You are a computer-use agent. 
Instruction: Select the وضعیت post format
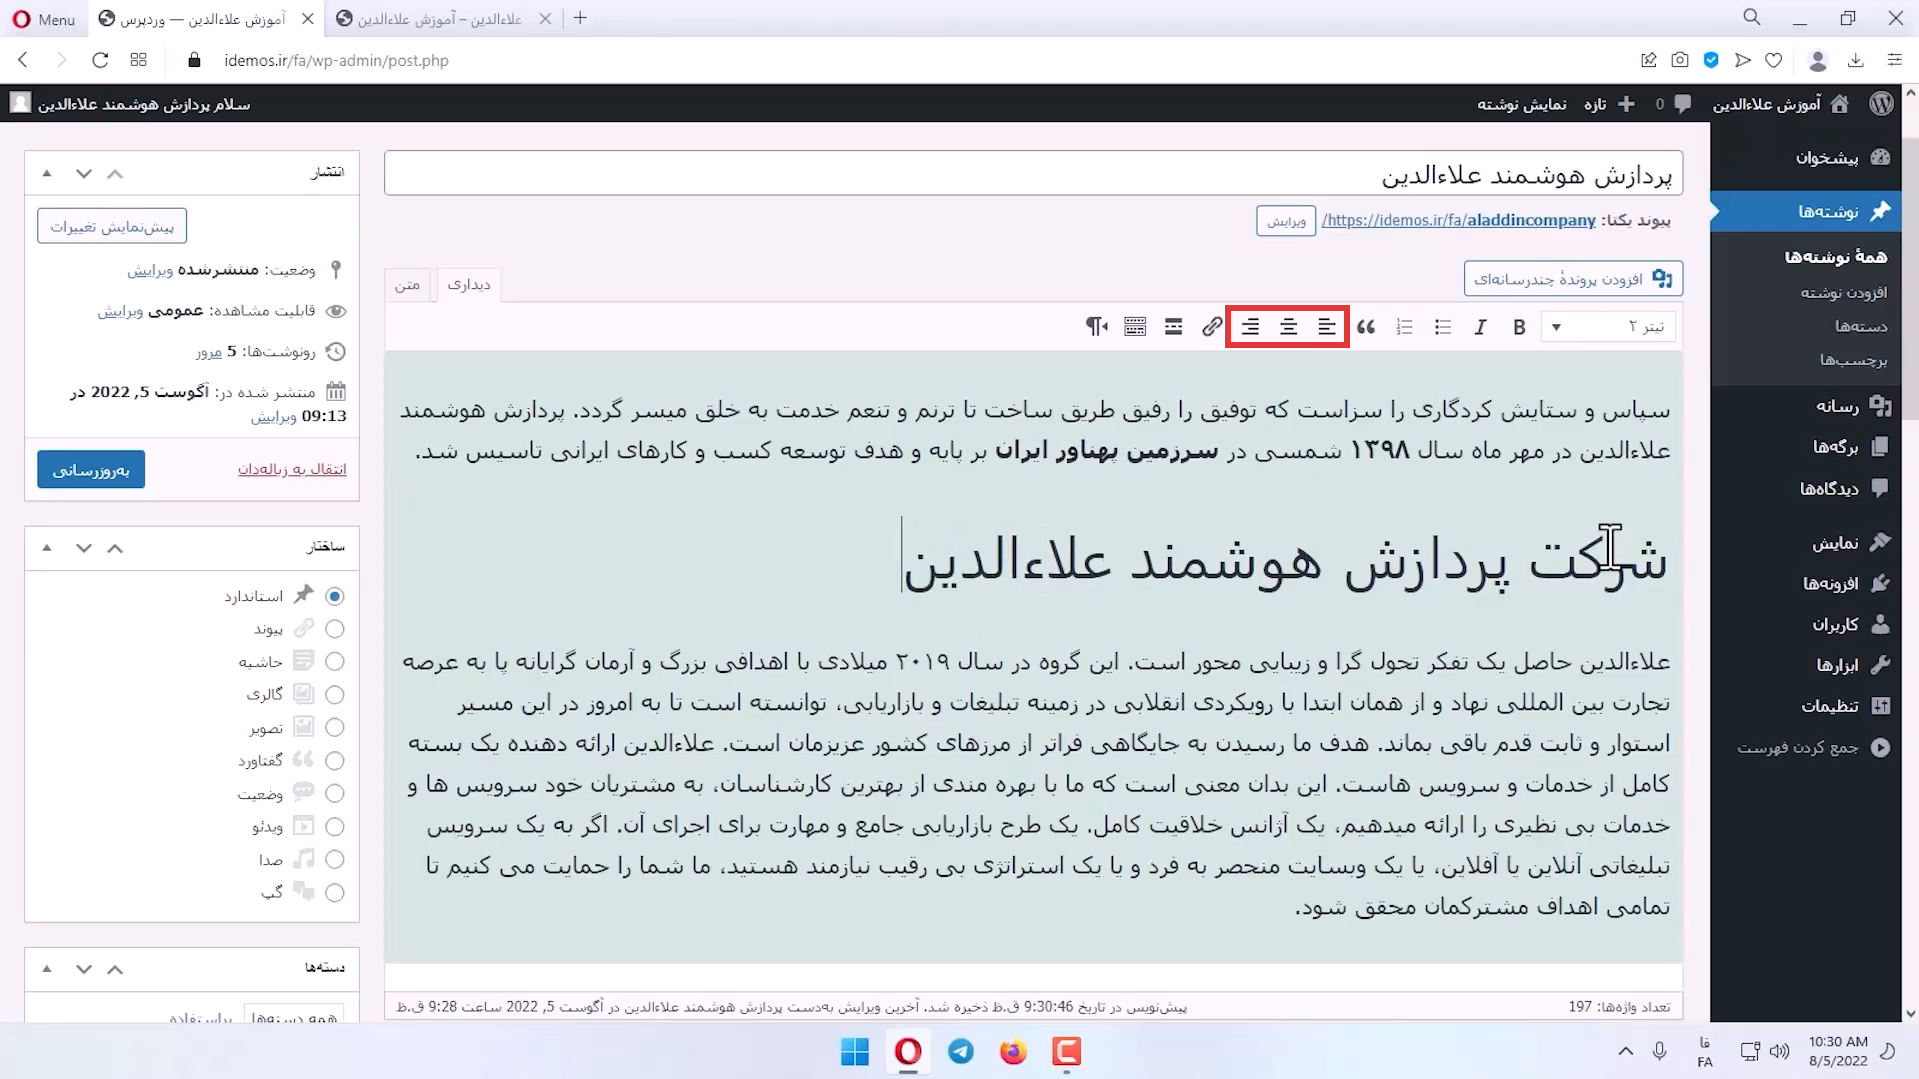(335, 794)
